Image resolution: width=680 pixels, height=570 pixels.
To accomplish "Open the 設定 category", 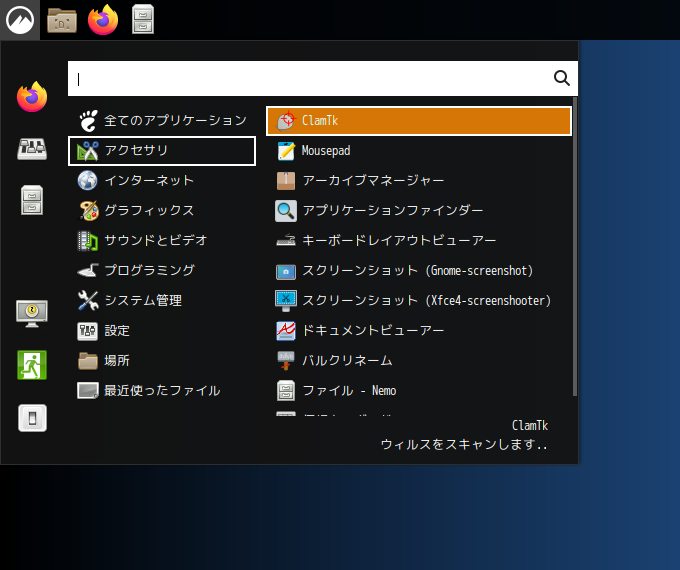I will tap(162, 331).
